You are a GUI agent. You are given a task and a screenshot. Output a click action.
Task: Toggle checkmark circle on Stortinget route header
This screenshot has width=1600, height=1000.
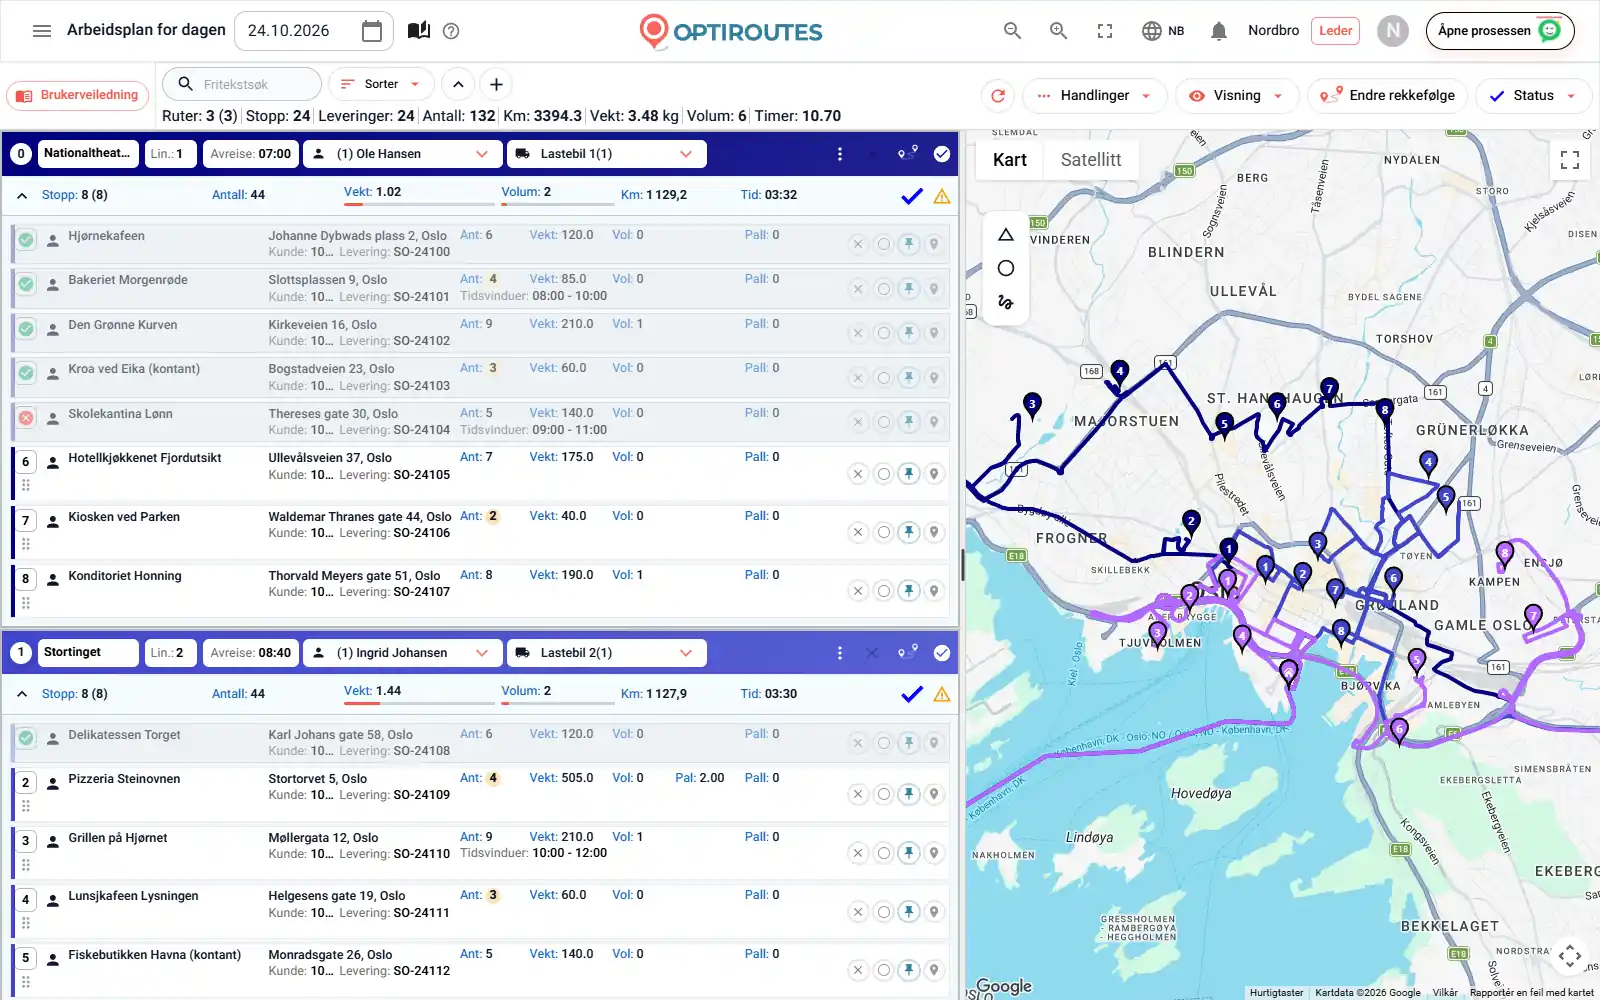coord(942,653)
